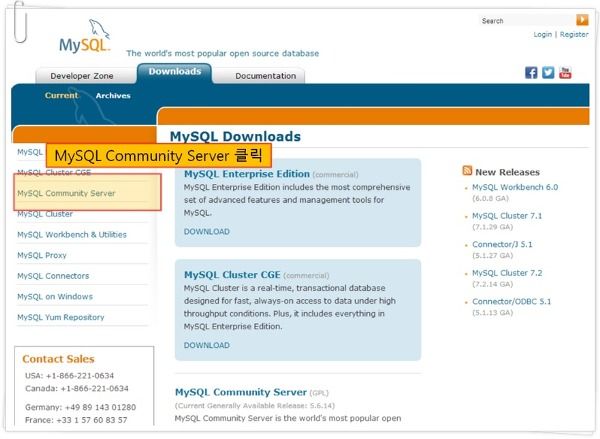Focus the Search input field

click(527, 21)
